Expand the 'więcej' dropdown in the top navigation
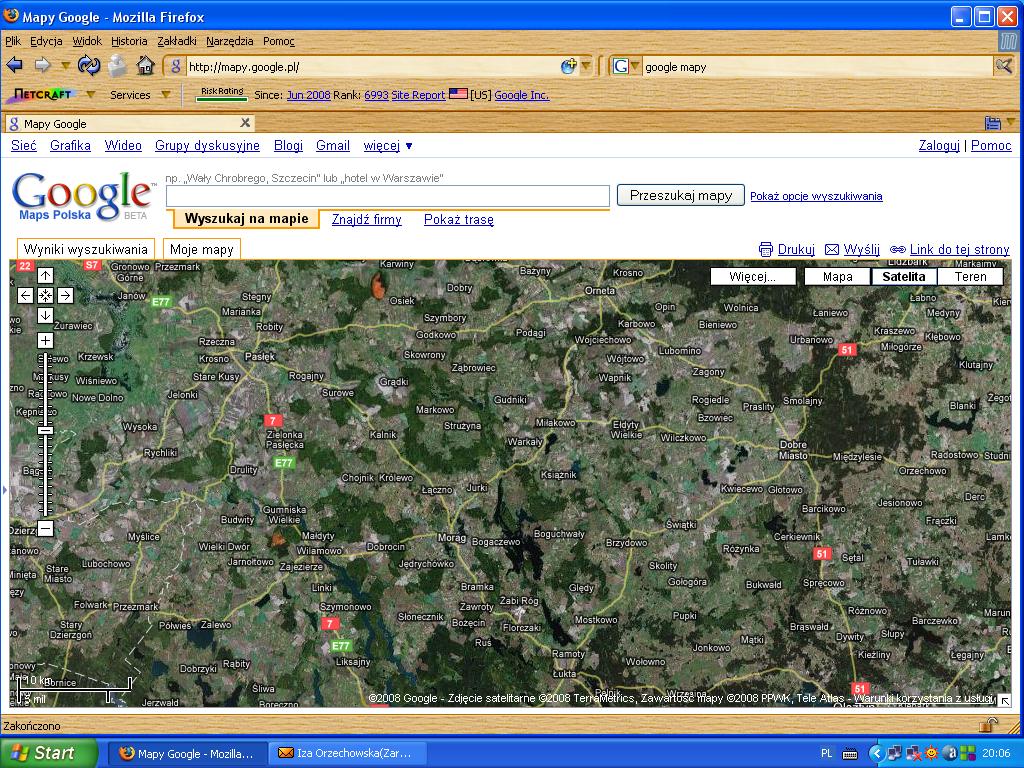The image size is (1024, 768). pos(388,146)
